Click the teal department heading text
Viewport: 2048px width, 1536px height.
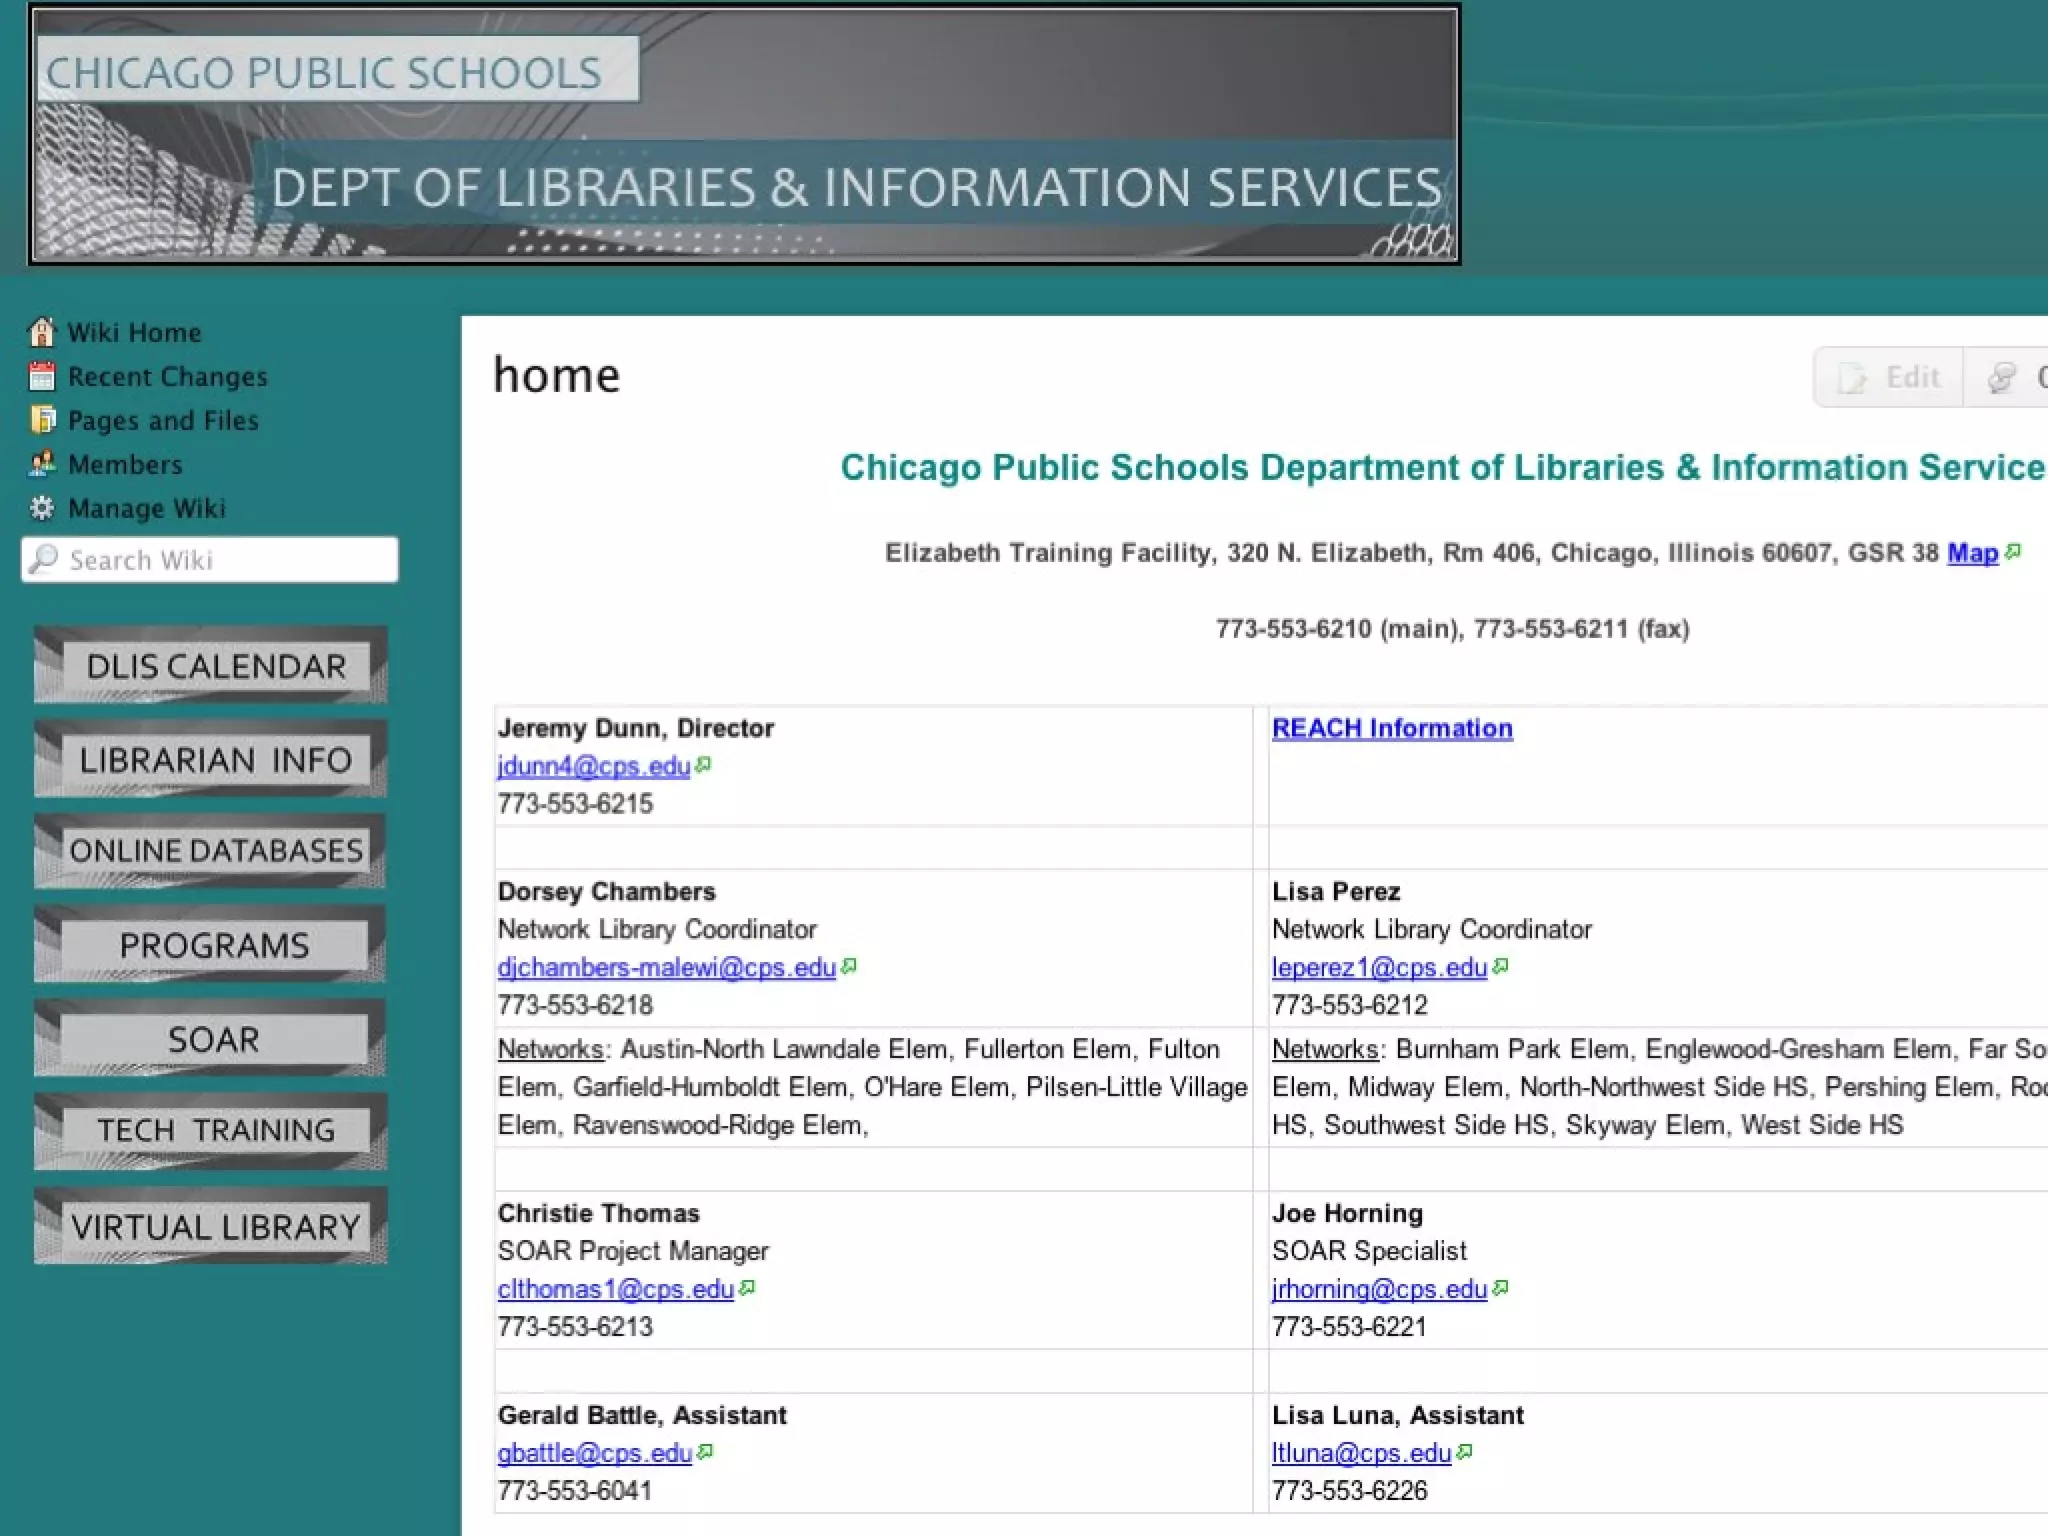pyautogui.click(x=1443, y=467)
